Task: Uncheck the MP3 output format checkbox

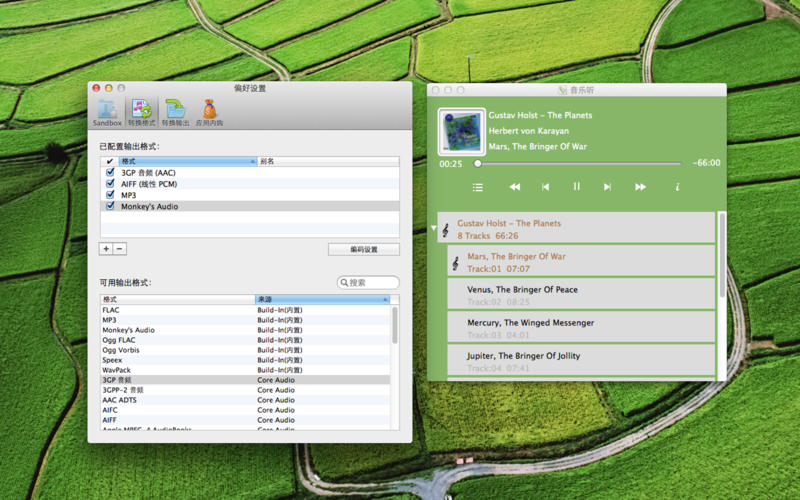Action: pyautogui.click(x=110, y=195)
